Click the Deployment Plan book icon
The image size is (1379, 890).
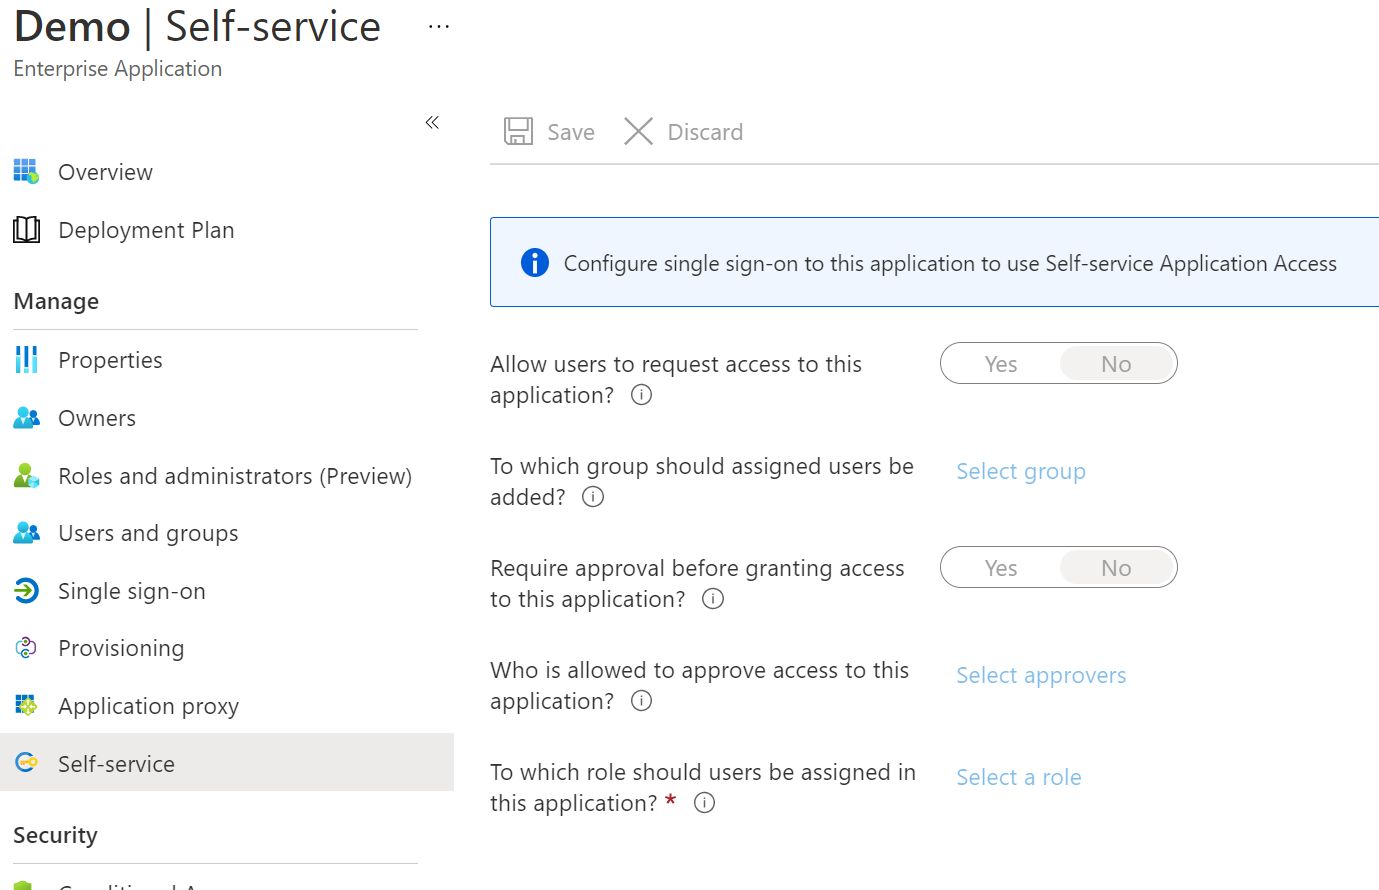click(x=26, y=230)
